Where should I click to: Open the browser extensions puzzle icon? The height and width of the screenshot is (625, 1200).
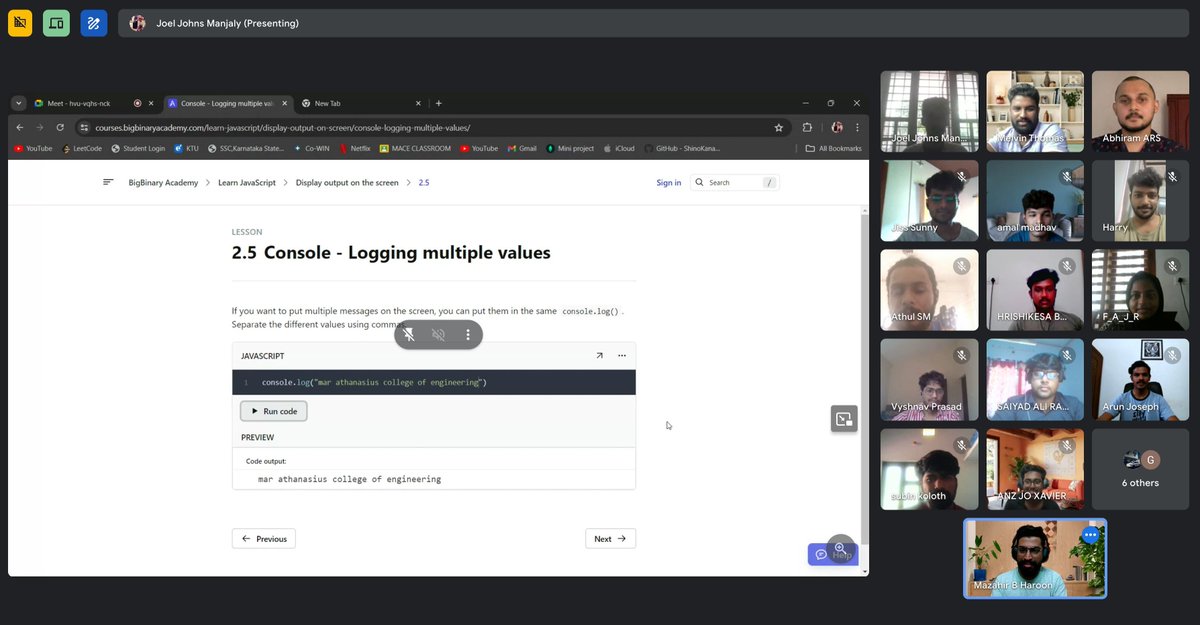[807, 127]
